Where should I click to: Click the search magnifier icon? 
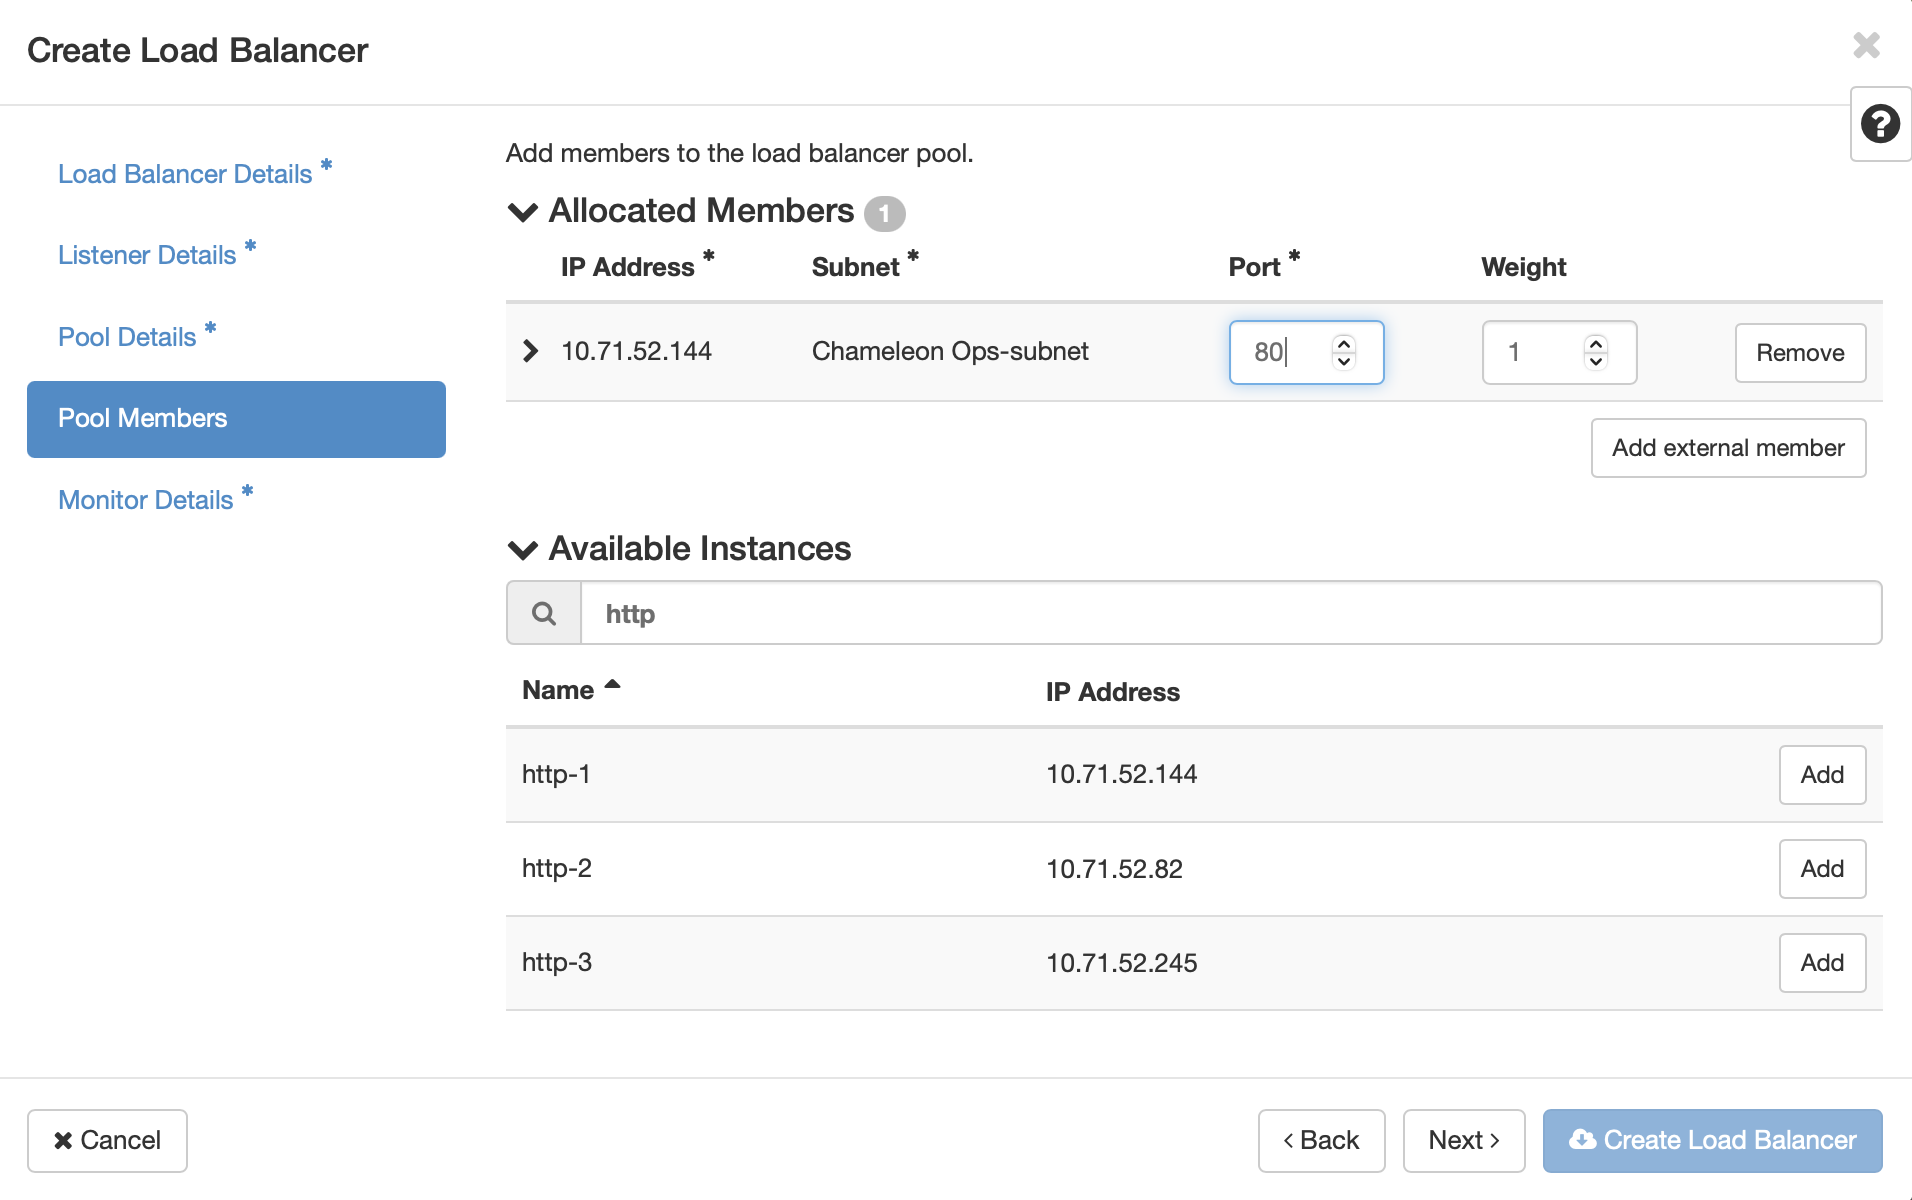[544, 613]
